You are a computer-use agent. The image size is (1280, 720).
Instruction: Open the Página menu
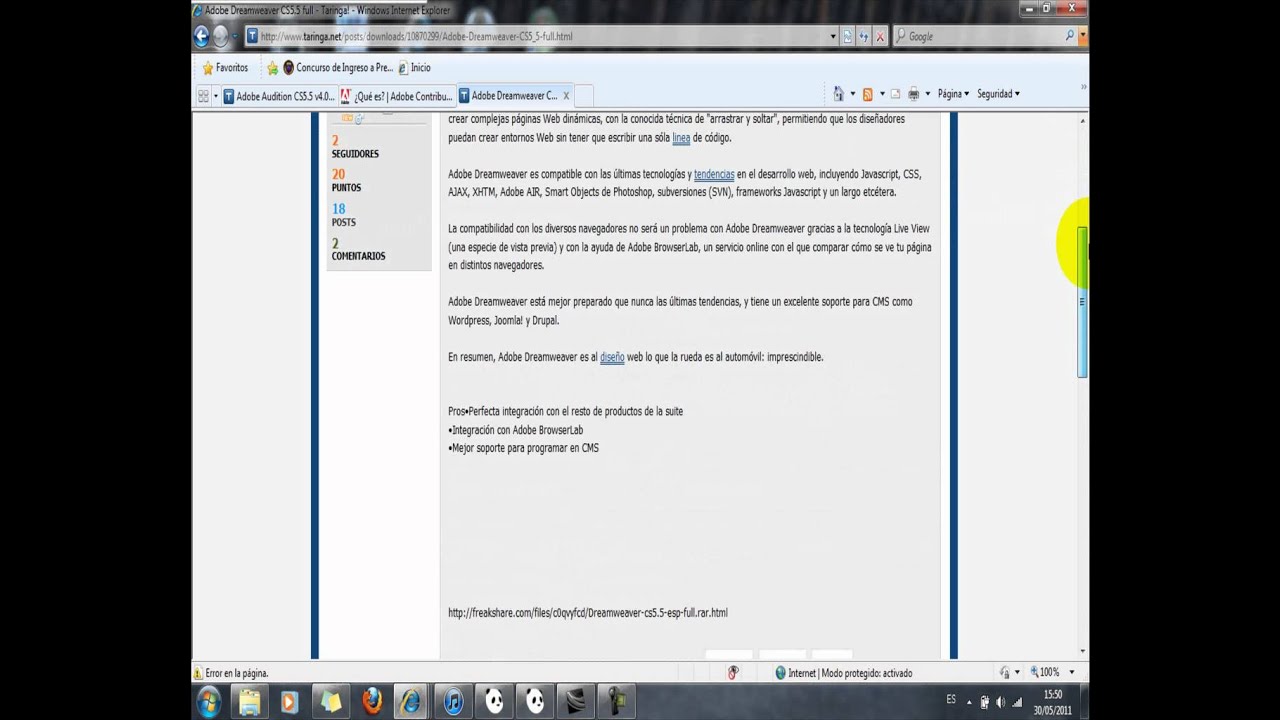point(952,94)
